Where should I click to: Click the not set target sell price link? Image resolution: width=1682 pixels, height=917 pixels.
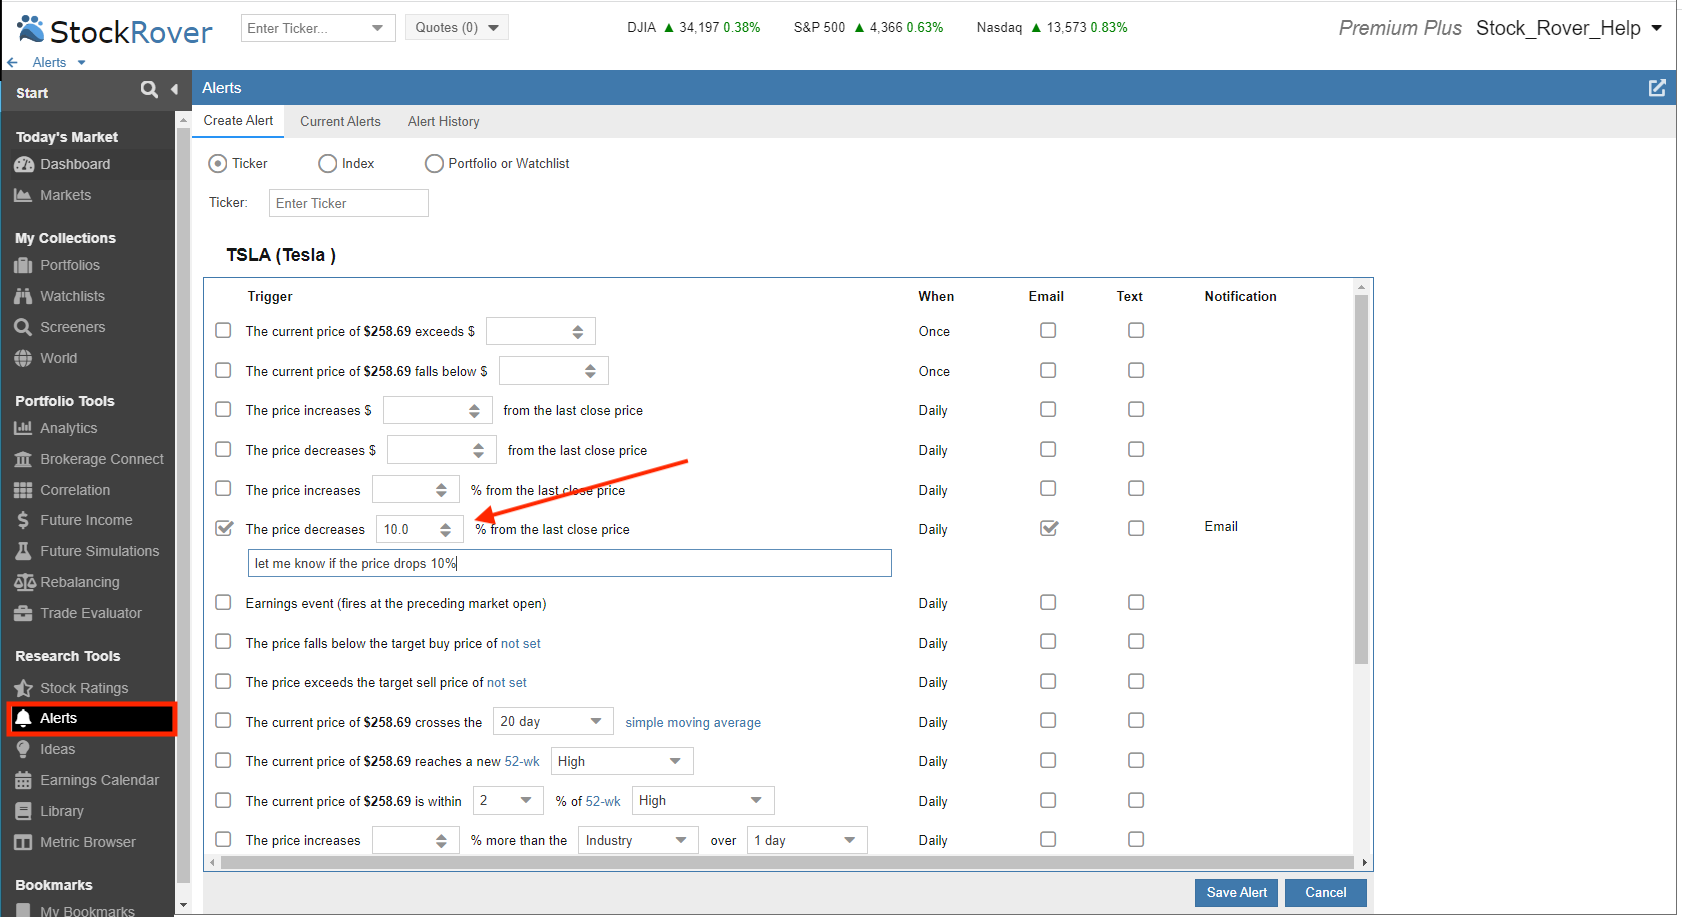pos(507,682)
